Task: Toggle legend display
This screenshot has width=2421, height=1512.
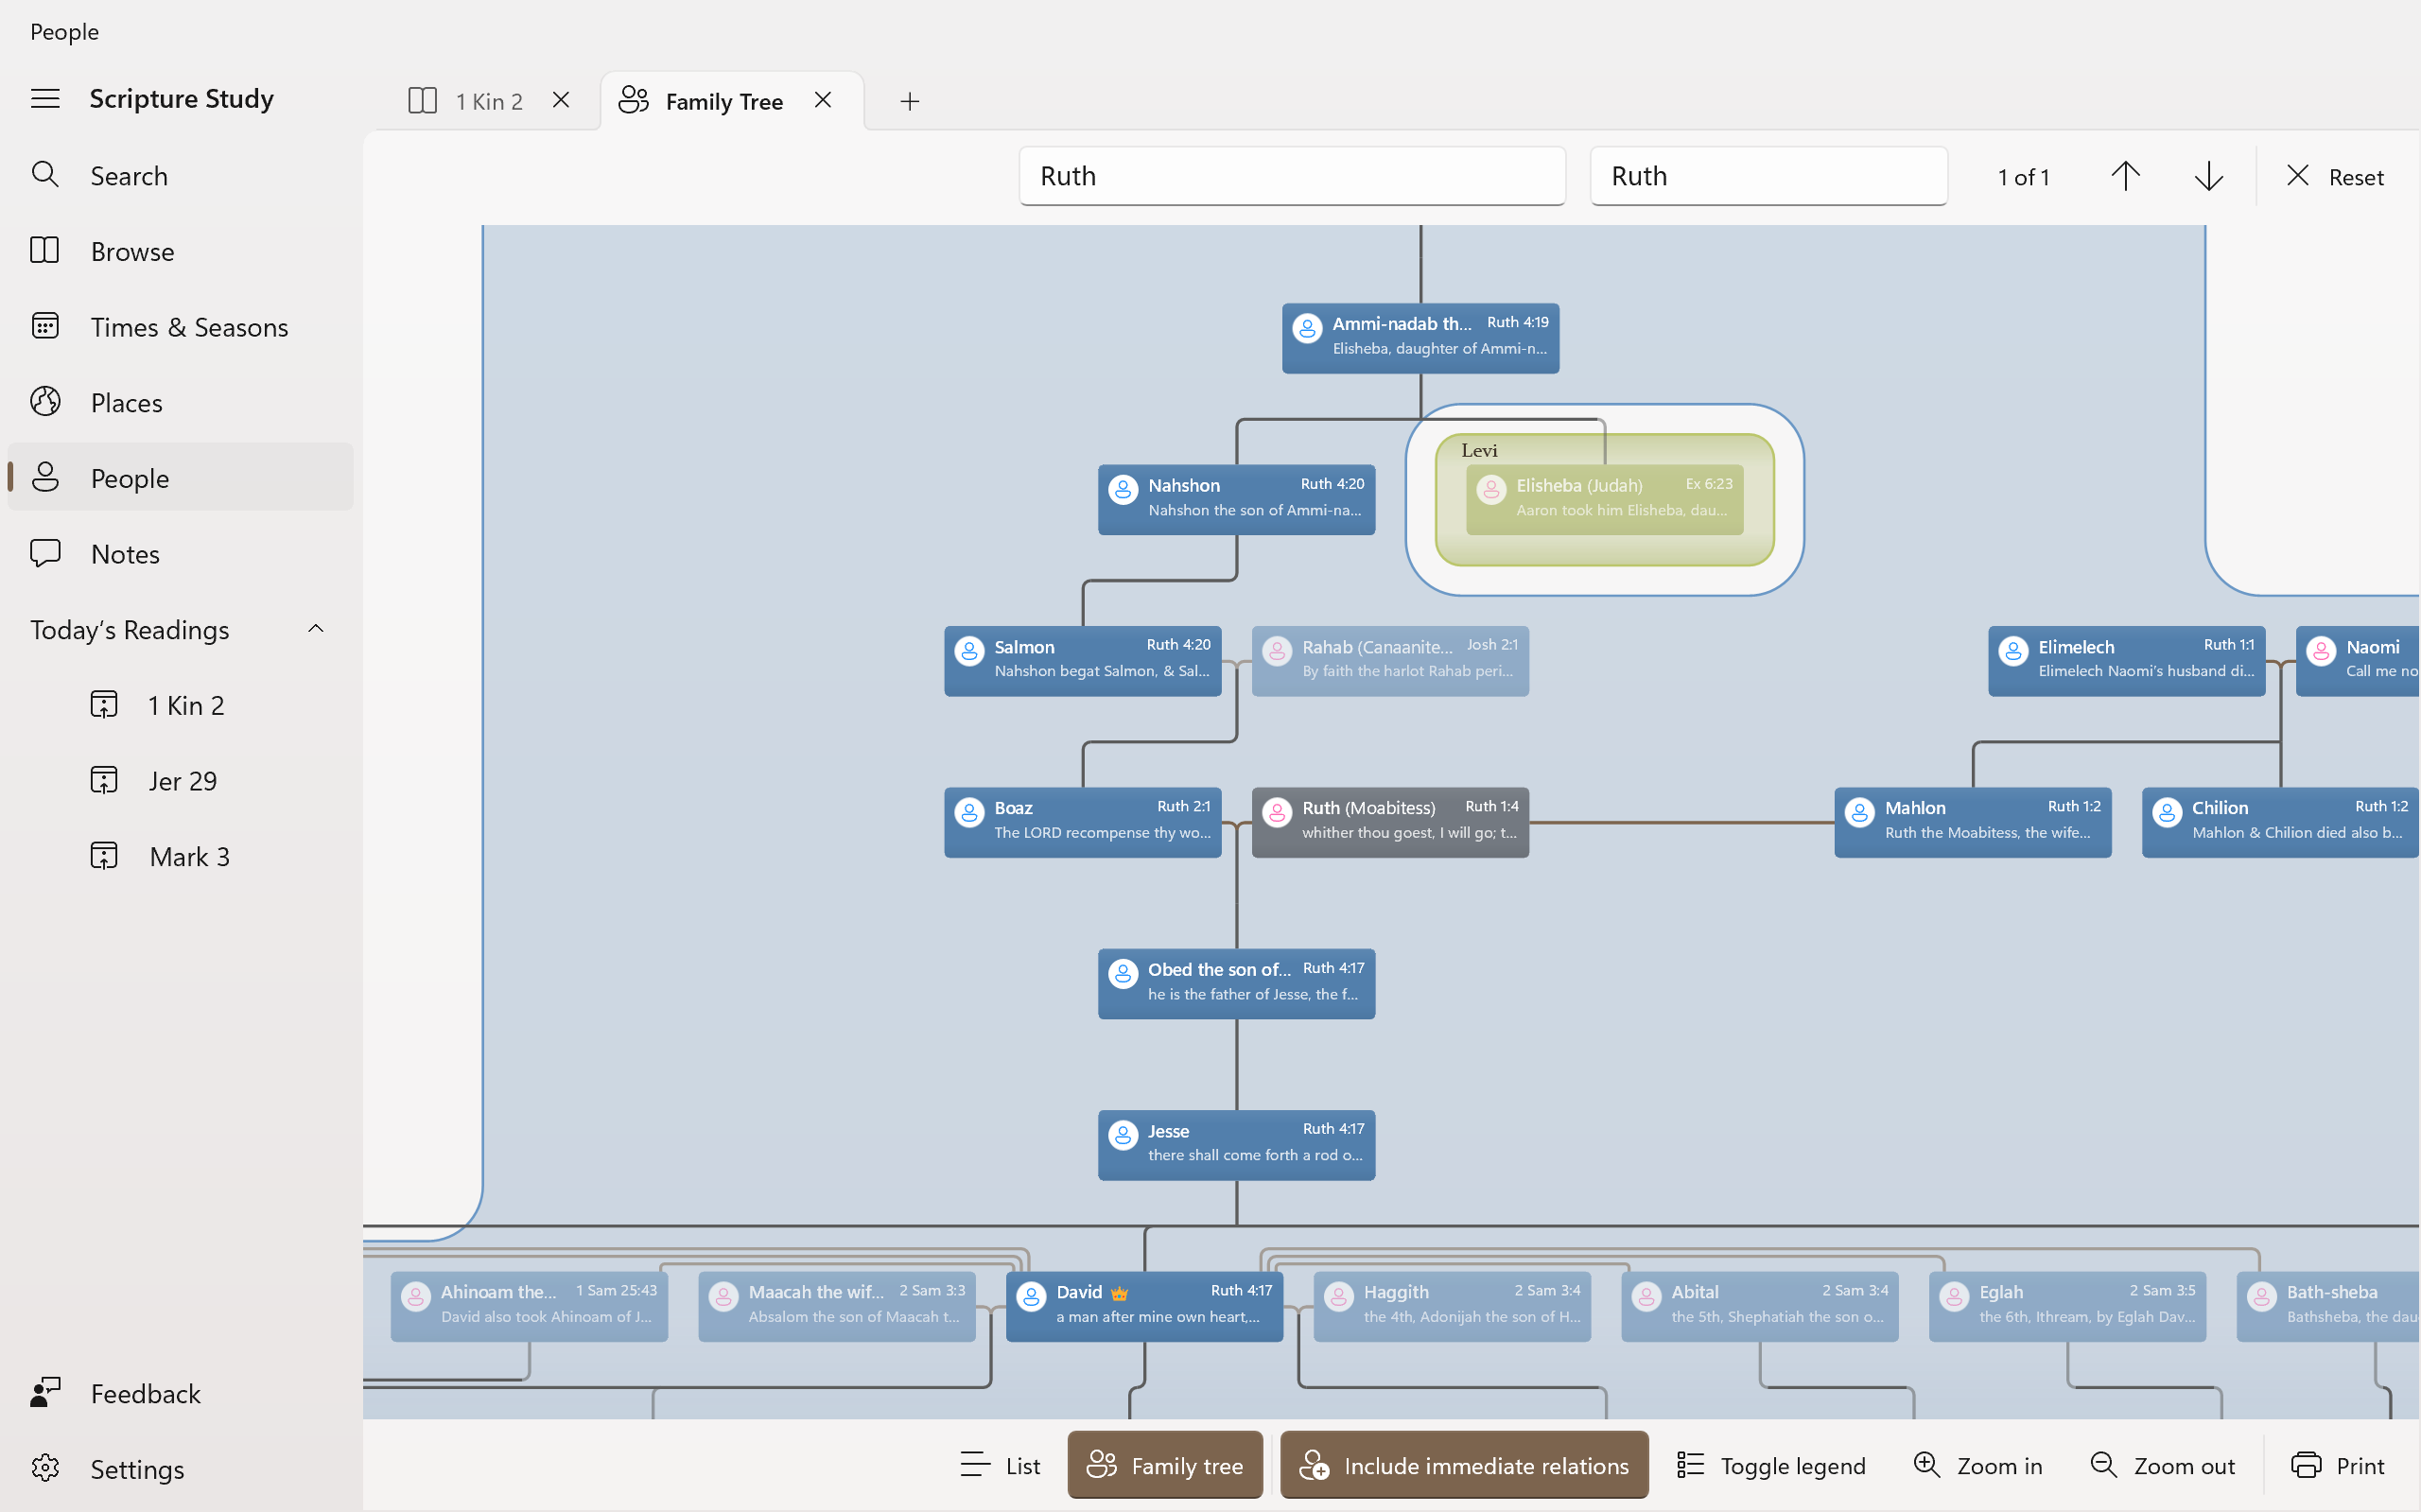Action: point(1771,1465)
